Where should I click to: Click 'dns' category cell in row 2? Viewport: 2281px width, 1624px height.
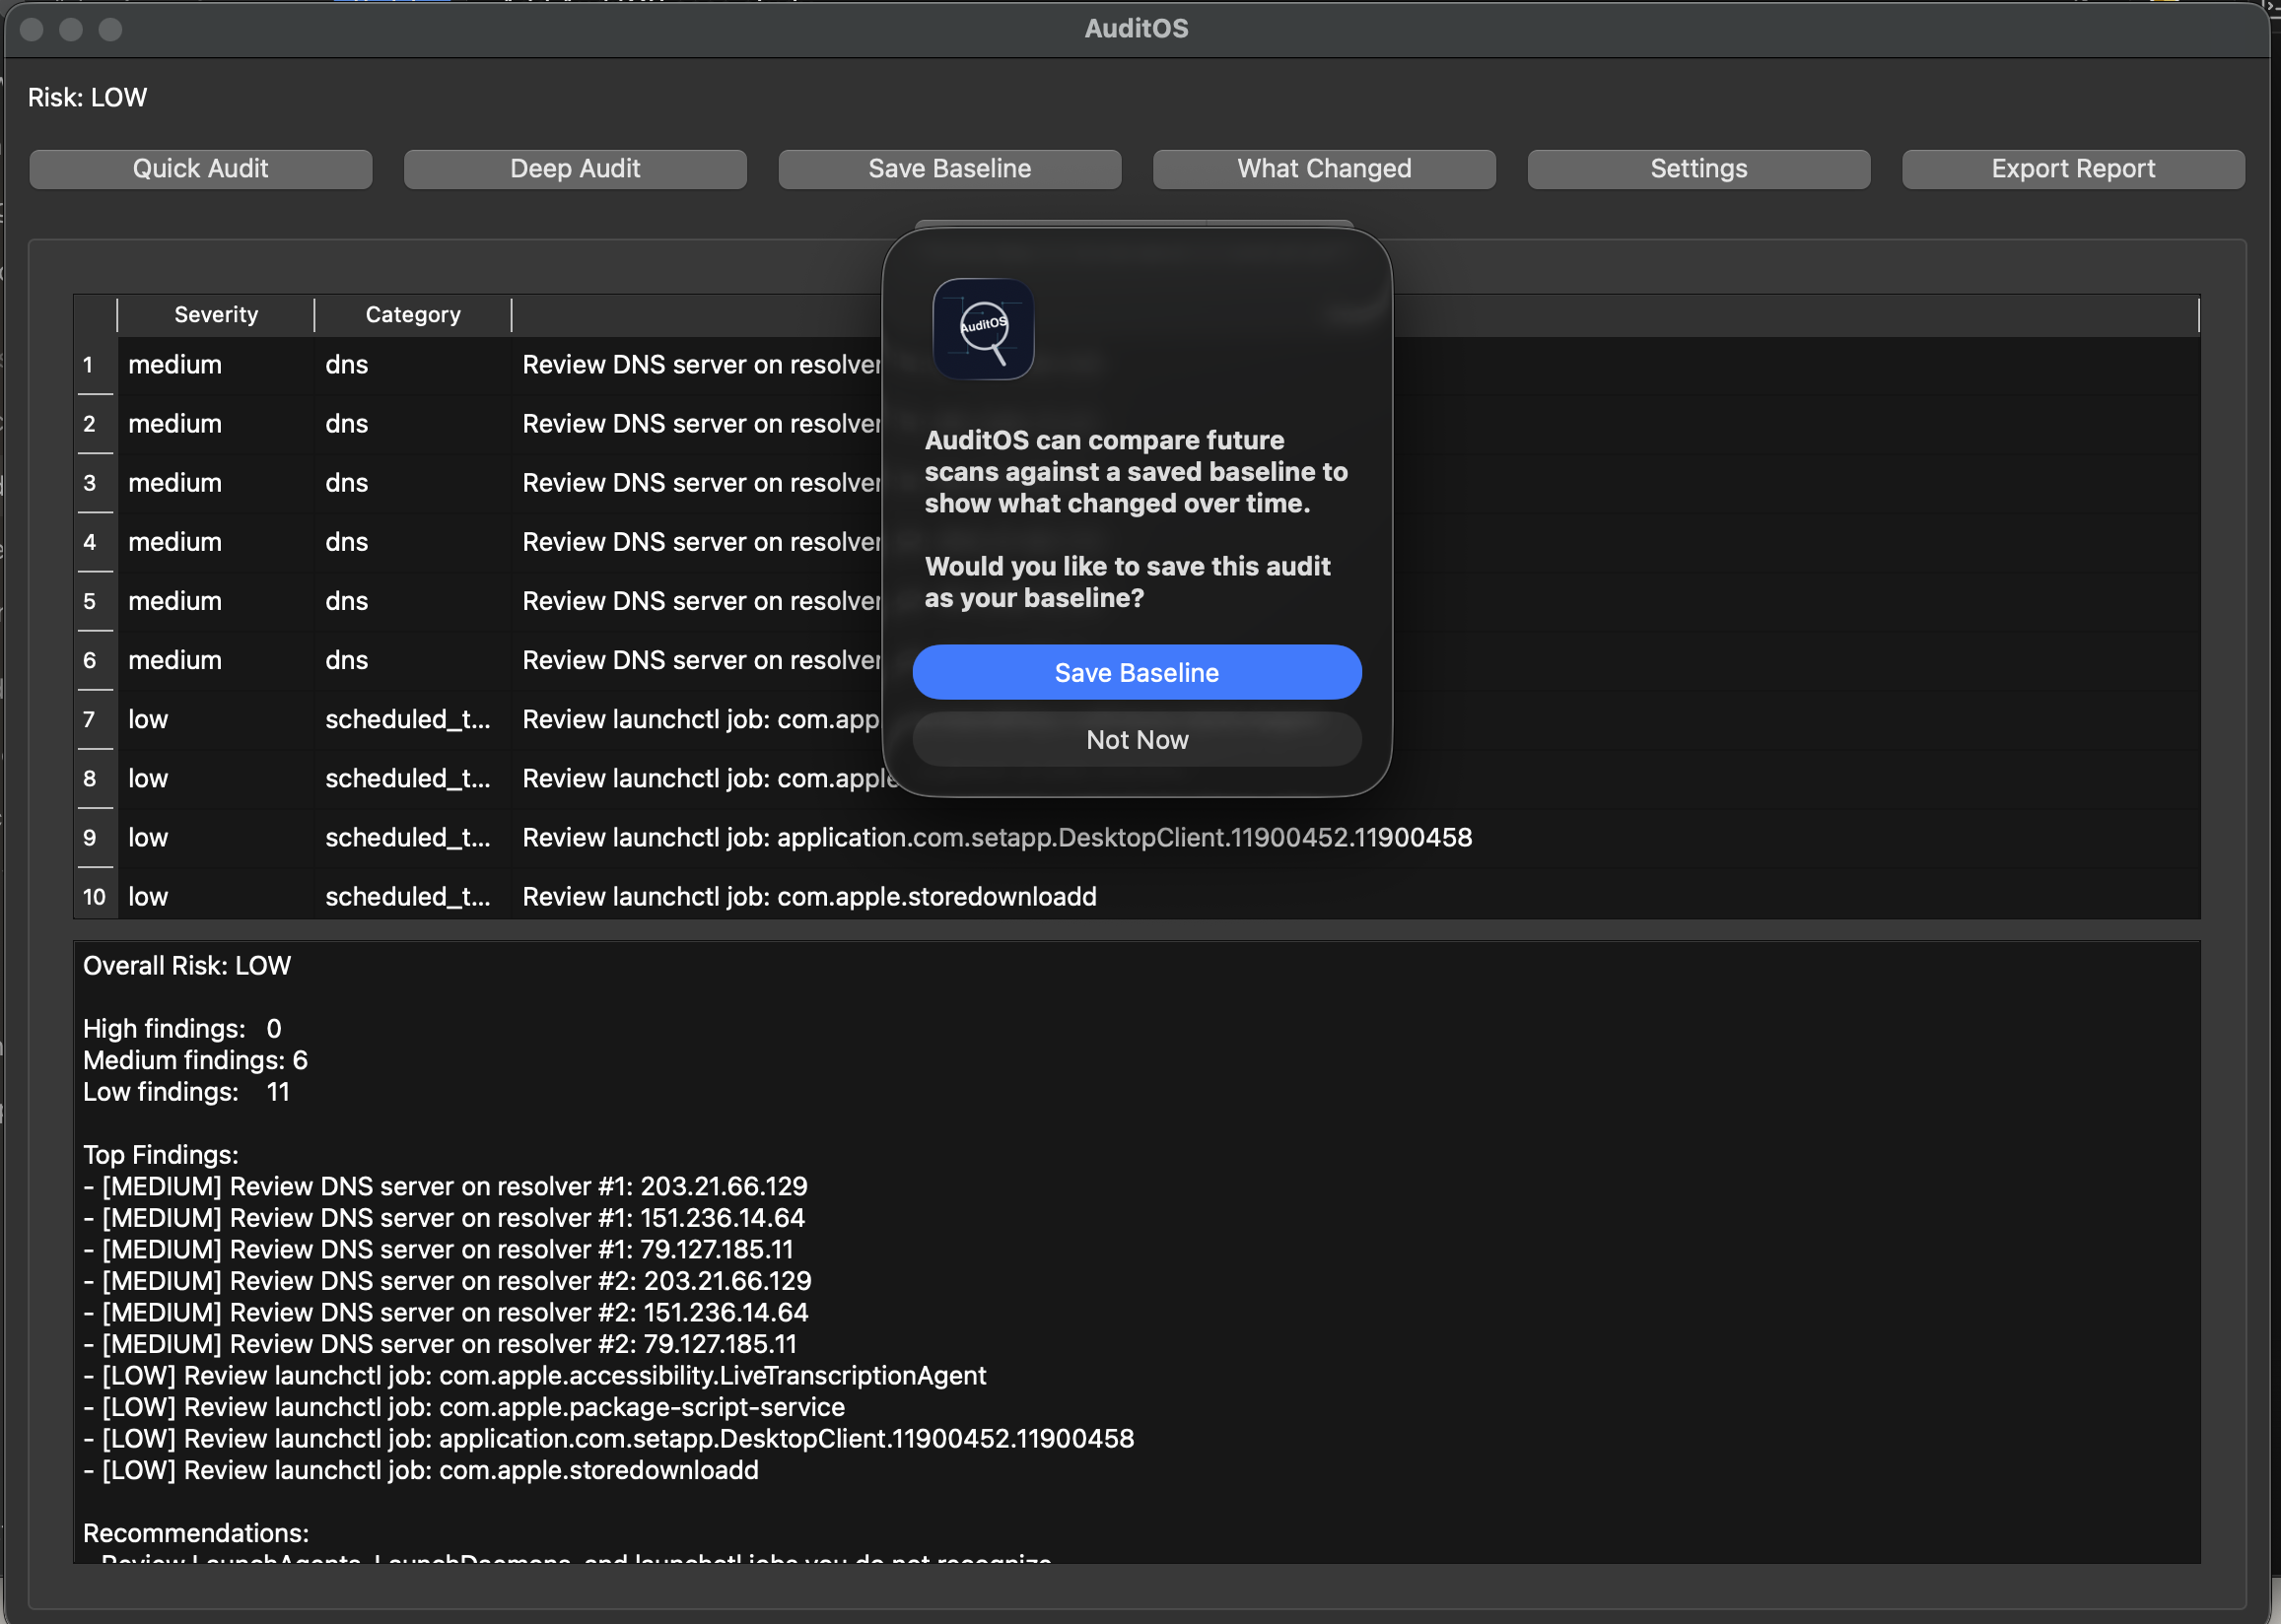click(413, 424)
